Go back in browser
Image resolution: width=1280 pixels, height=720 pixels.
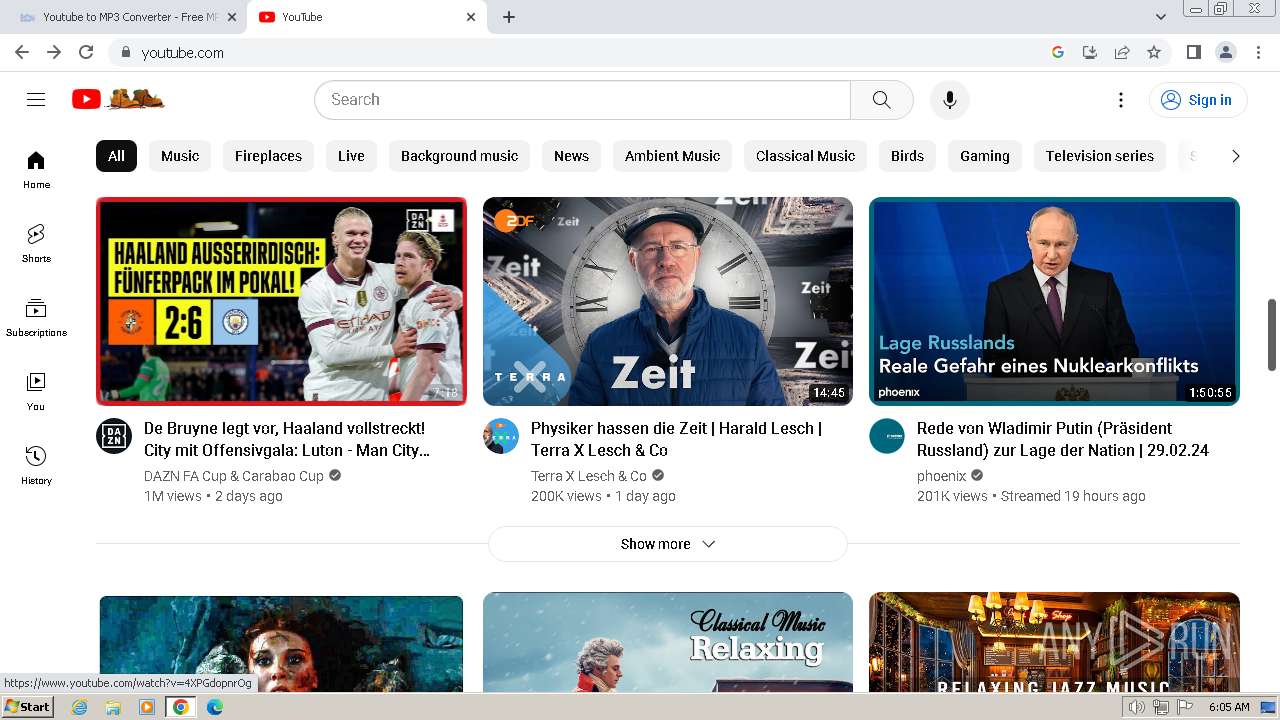22,52
